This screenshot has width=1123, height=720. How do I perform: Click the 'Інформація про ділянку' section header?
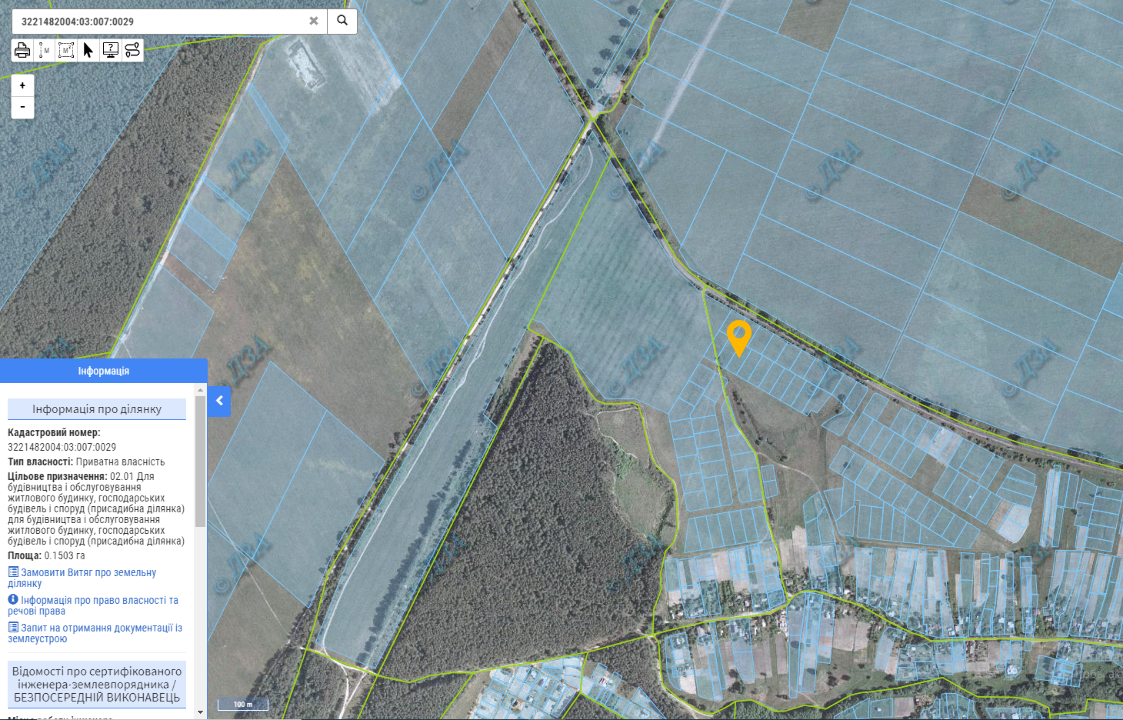coord(97,409)
